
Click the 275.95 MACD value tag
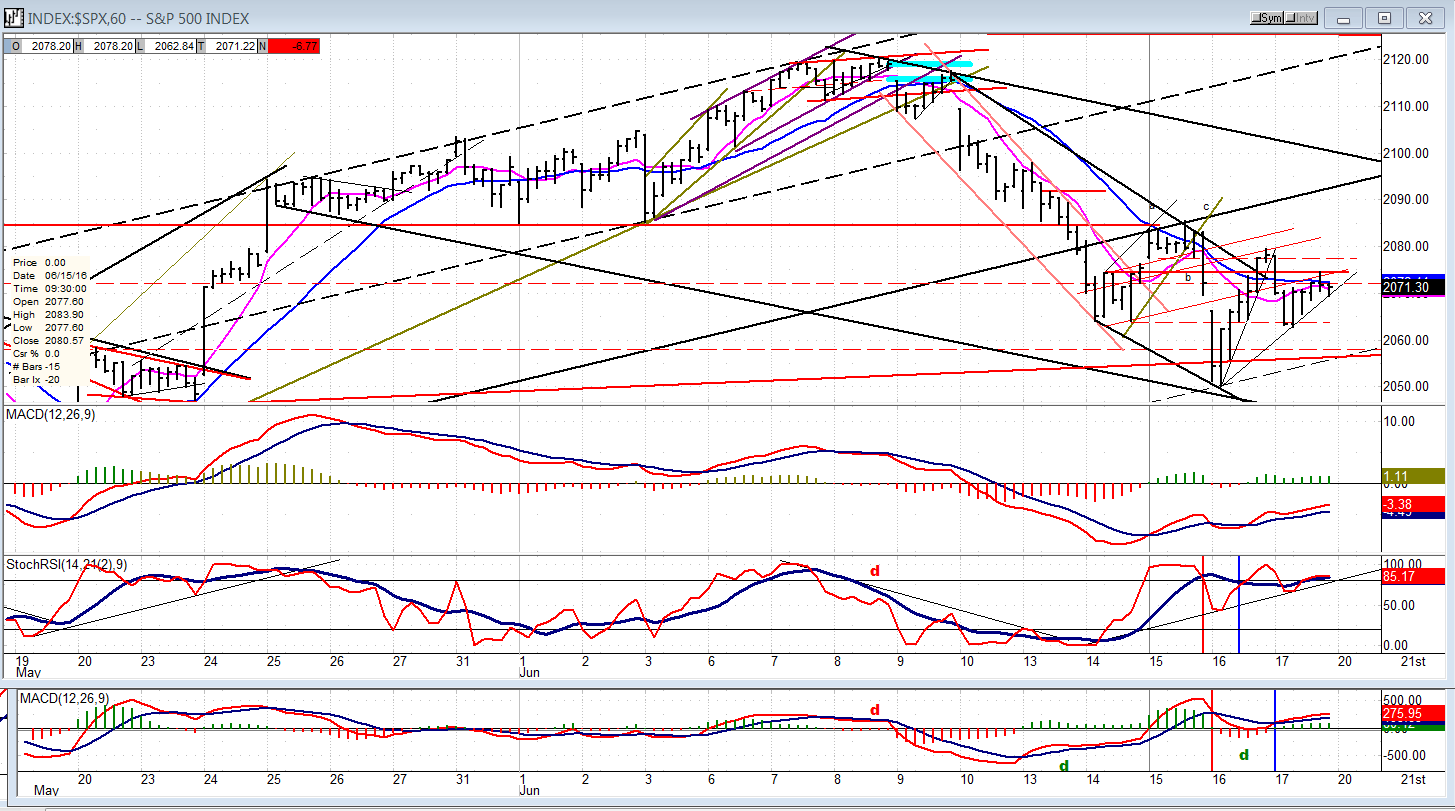[1413, 714]
